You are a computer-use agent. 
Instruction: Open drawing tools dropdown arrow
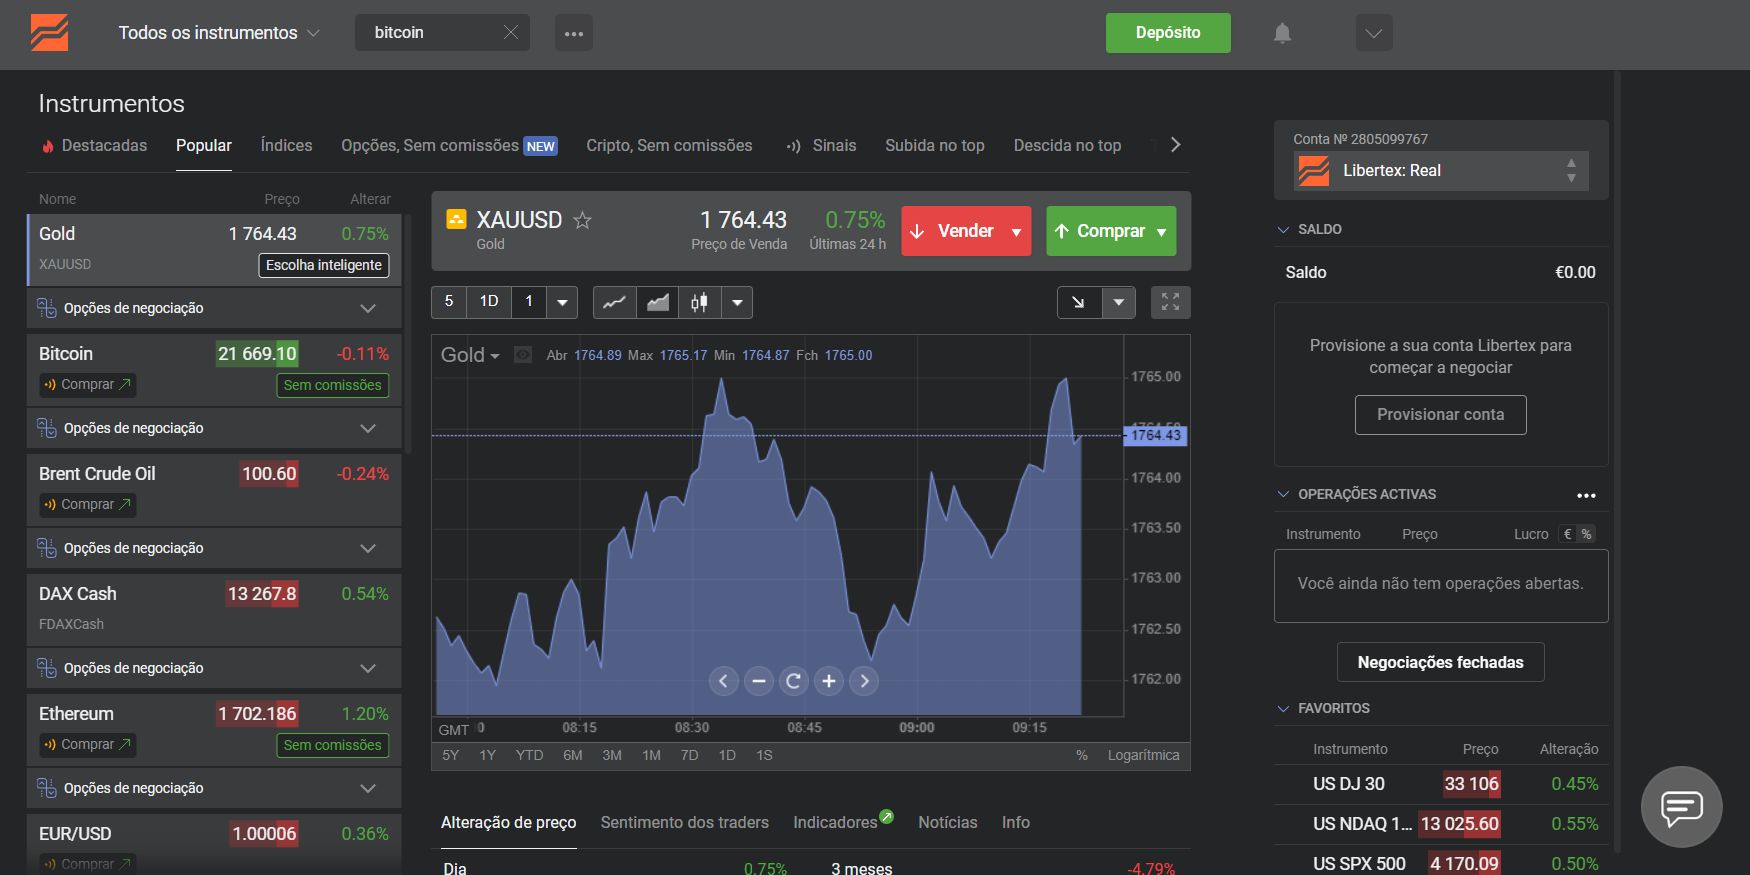pos(1119,302)
